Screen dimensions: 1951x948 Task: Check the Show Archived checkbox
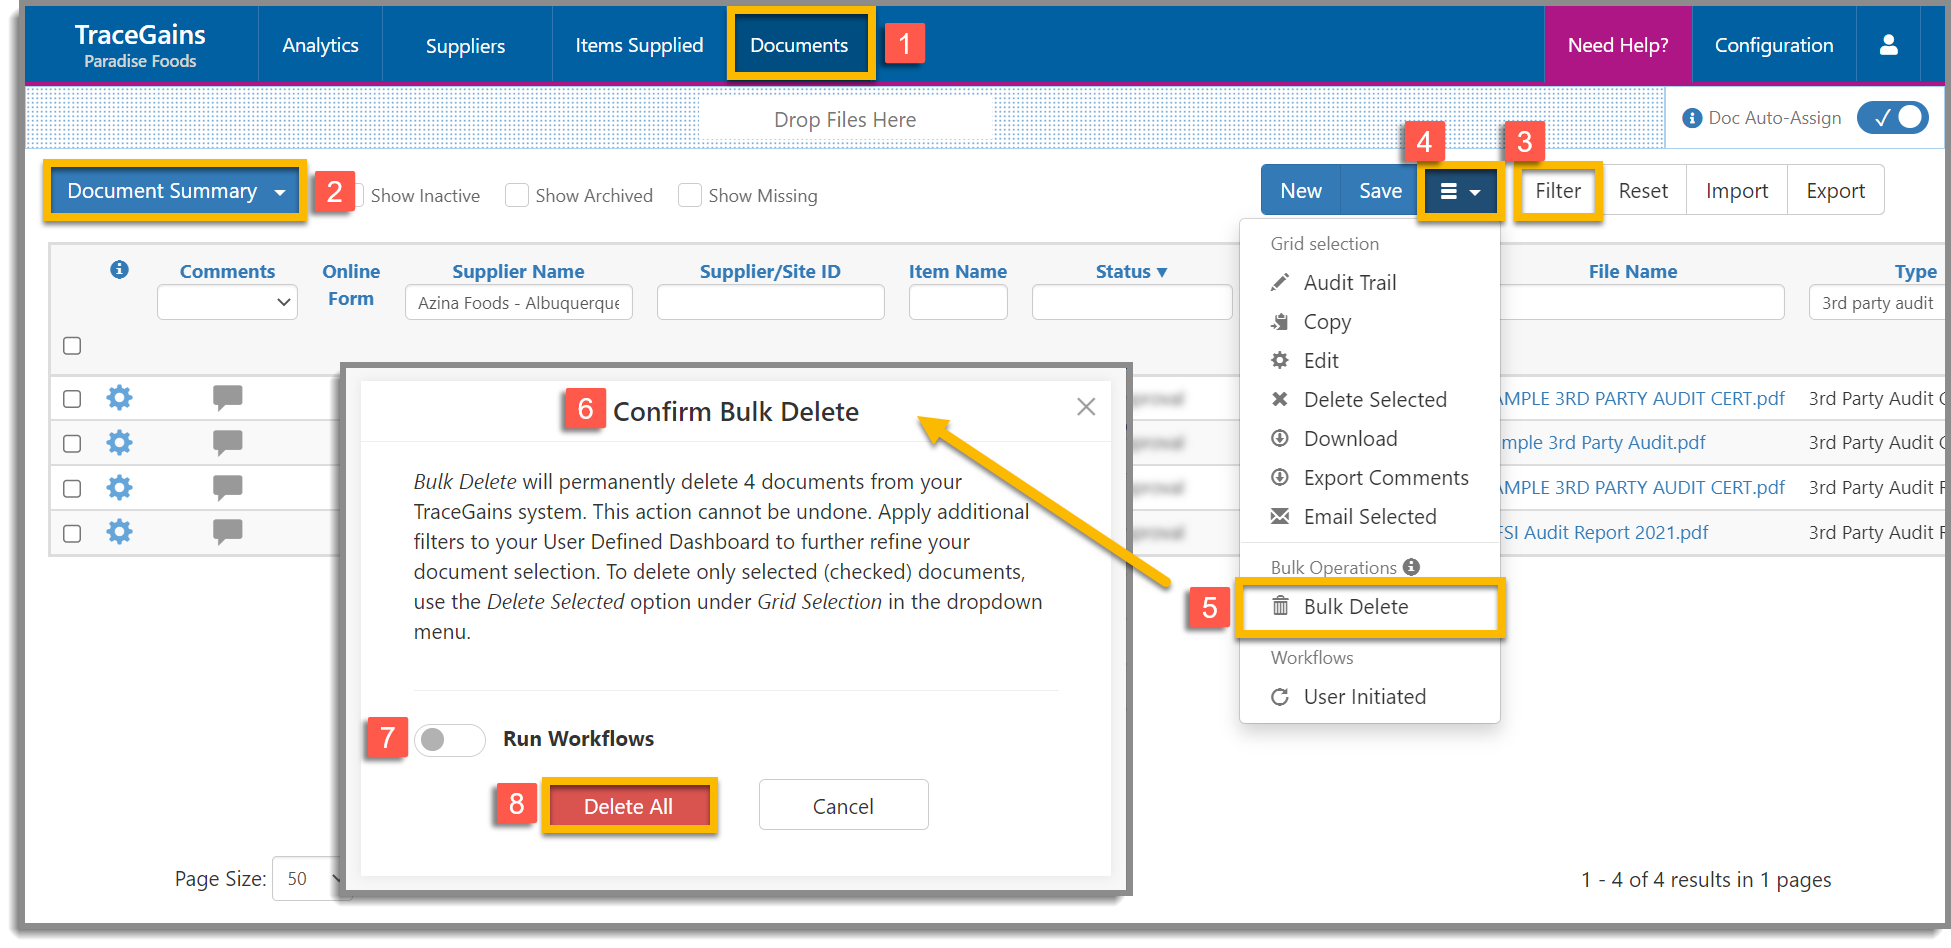pos(517,195)
